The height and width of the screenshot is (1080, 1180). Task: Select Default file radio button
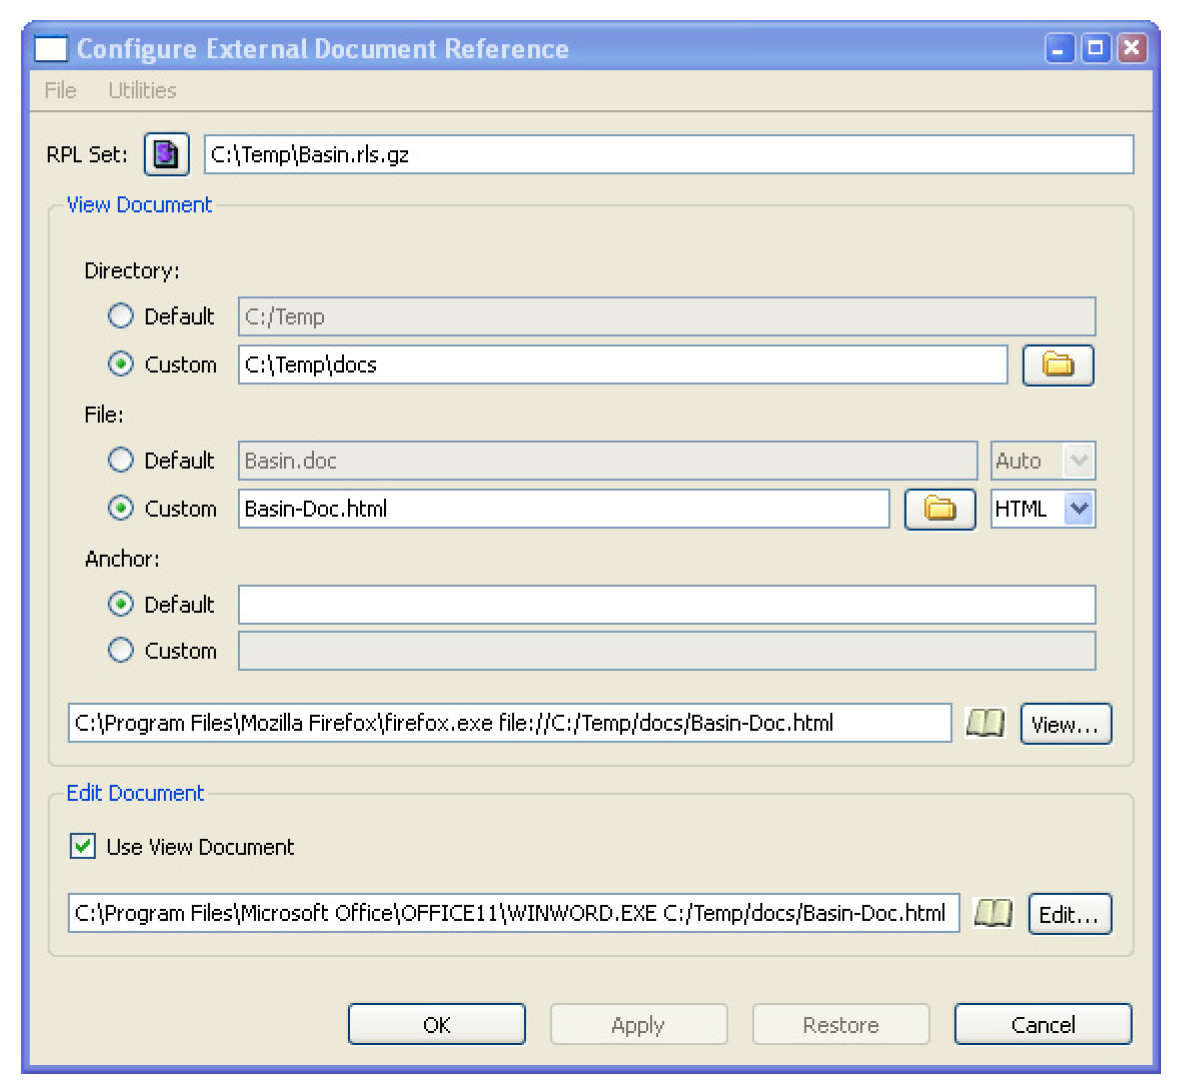[121, 461]
